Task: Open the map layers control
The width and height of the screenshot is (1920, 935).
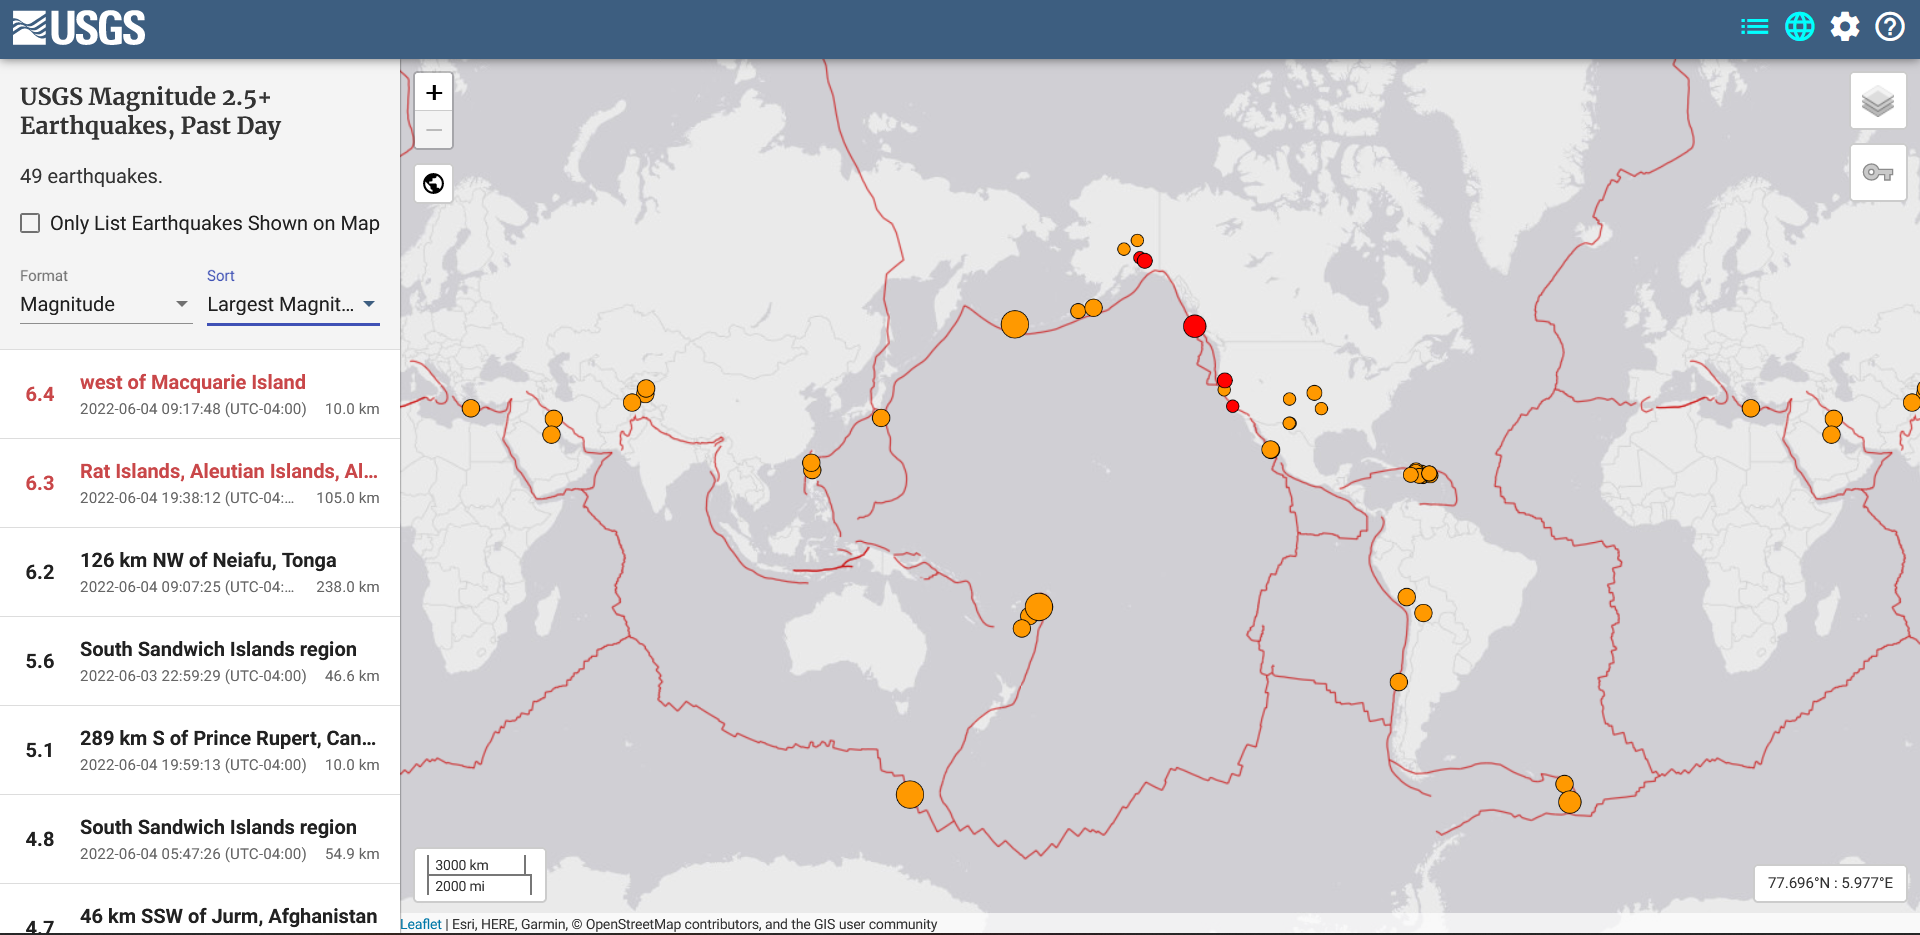Action: [x=1877, y=101]
